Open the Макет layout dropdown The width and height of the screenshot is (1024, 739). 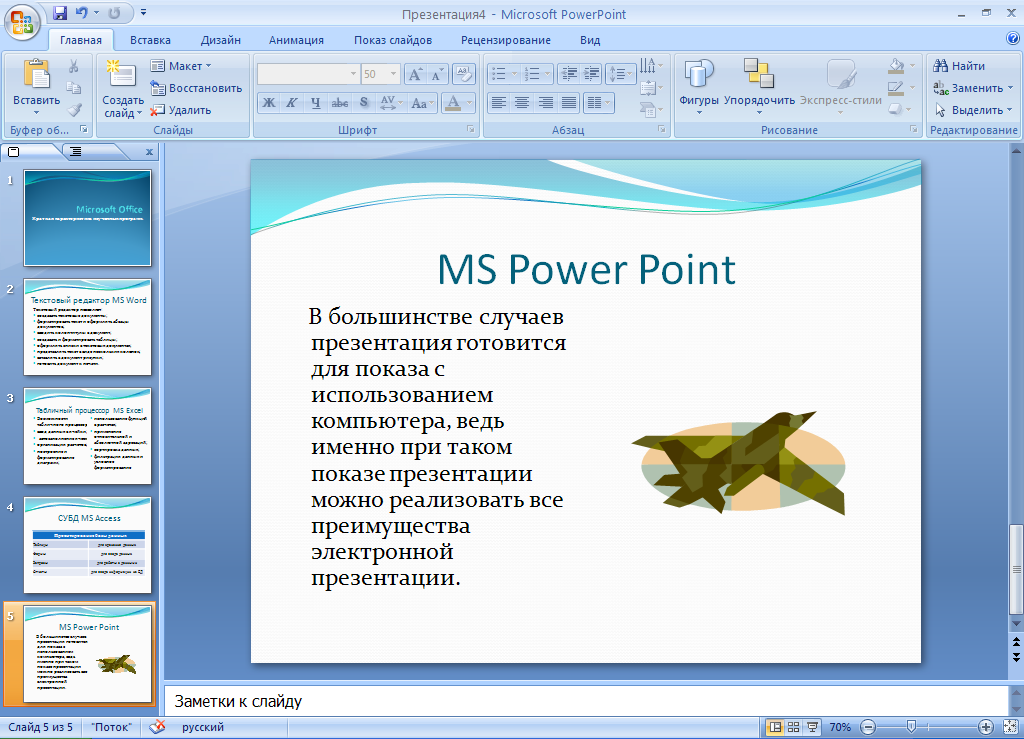pyautogui.click(x=181, y=66)
